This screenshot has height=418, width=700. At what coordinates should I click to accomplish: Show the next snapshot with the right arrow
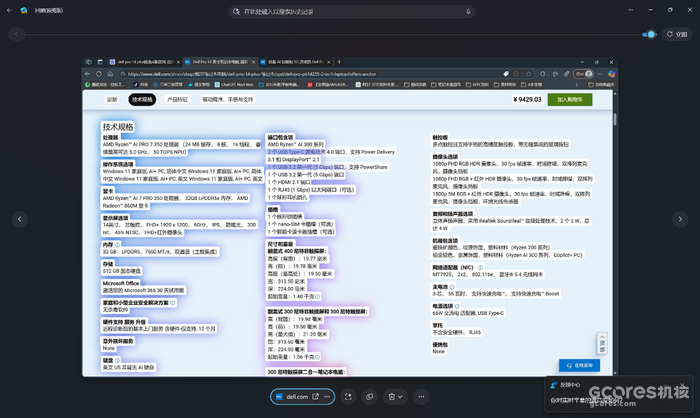(680, 219)
